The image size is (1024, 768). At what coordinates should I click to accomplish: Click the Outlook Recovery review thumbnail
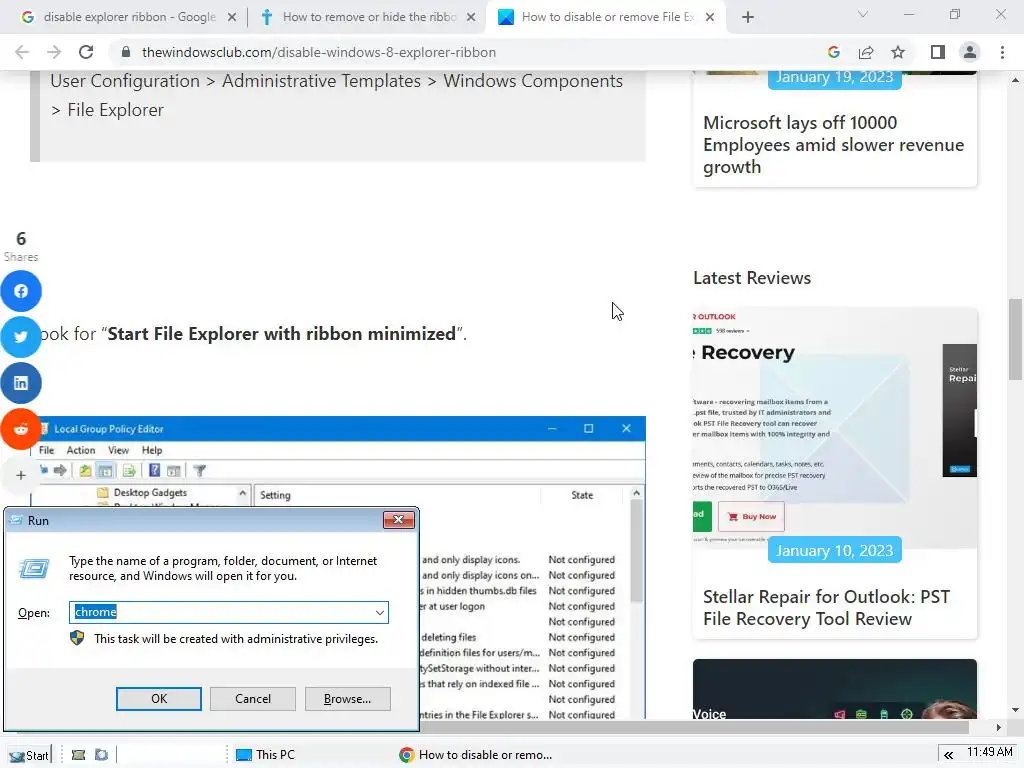[x=835, y=428]
